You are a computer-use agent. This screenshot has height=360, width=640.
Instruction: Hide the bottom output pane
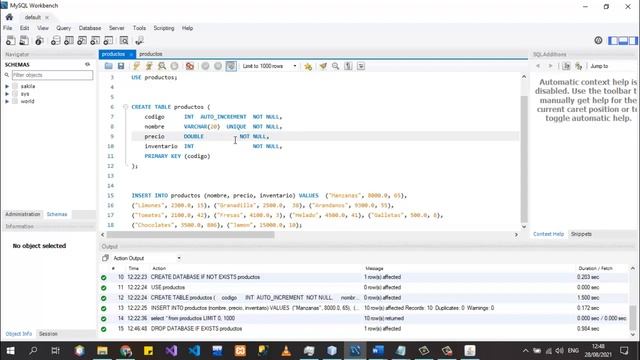[x=623, y=40]
